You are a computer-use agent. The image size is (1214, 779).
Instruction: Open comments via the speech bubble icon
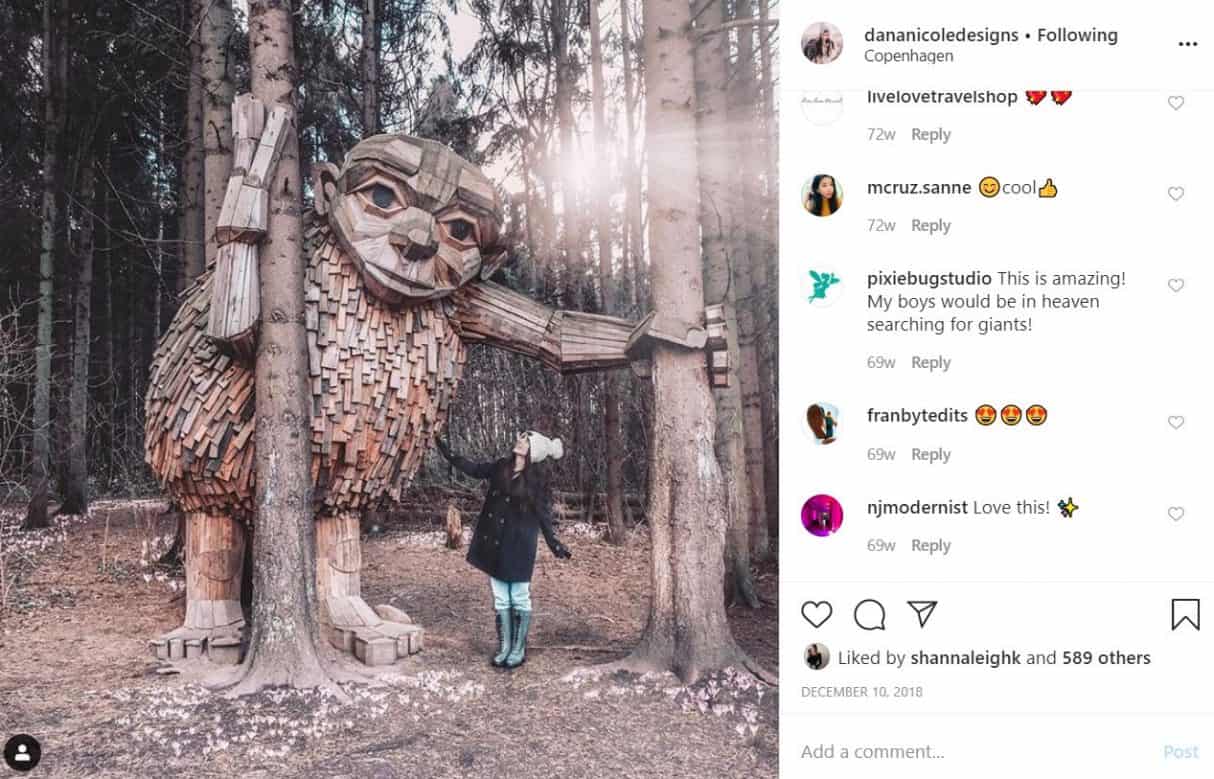tap(870, 615)
